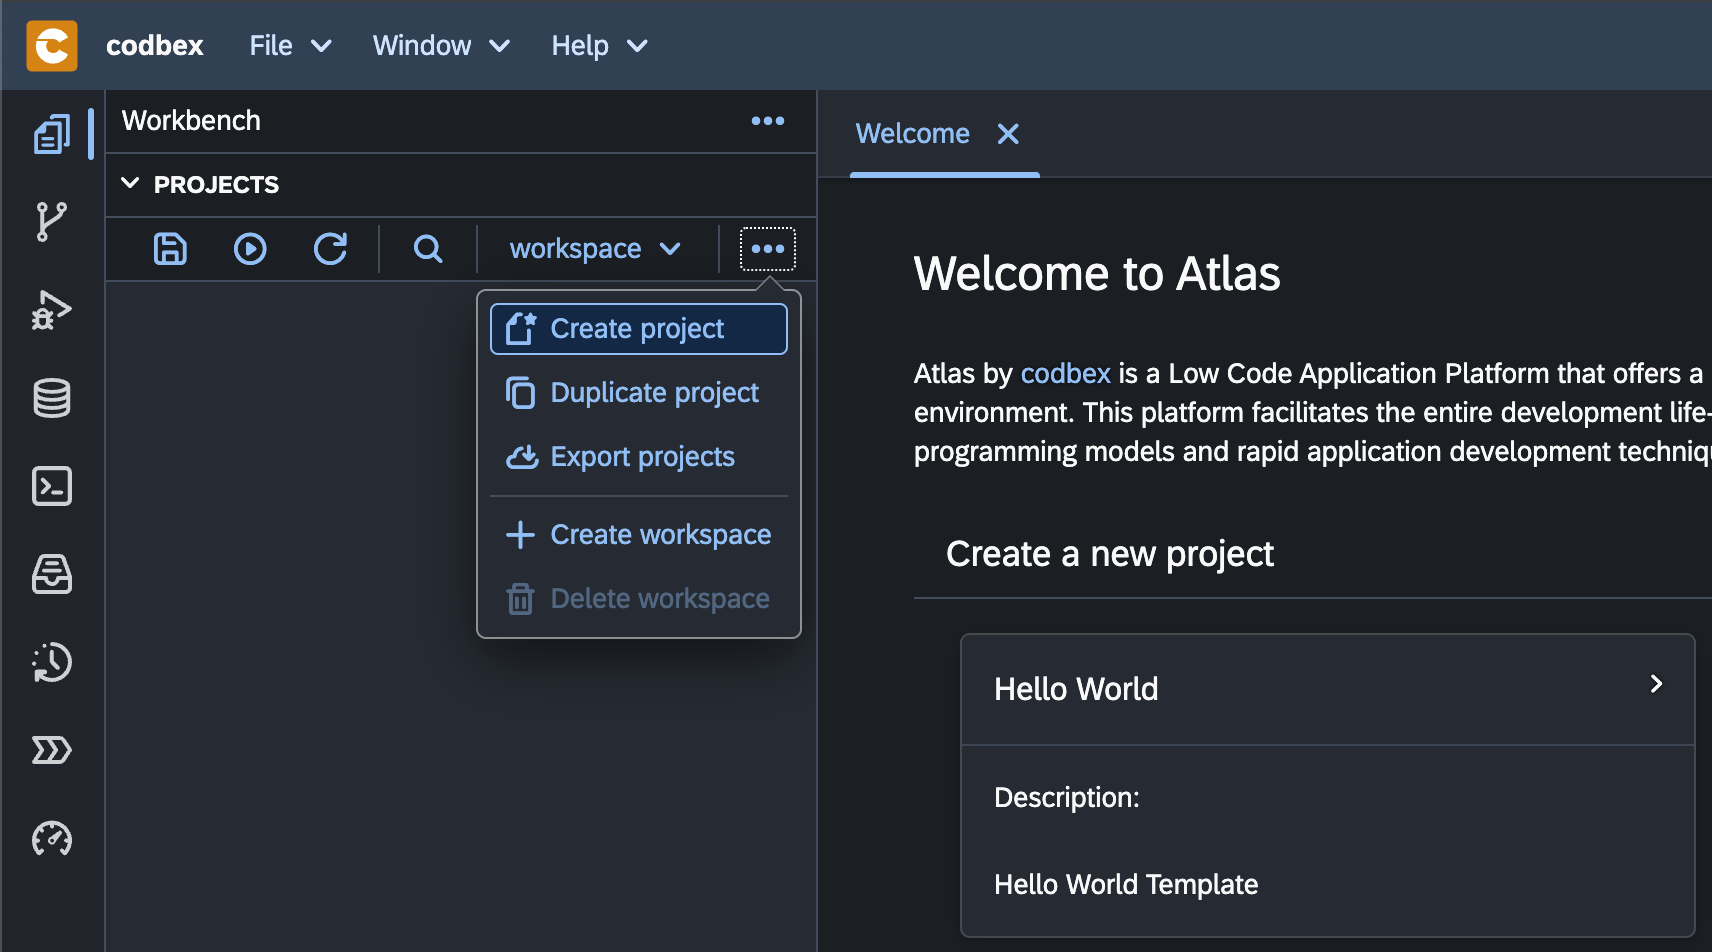Viewport: 1712px width, 952px height.
Task: Click the Save all icon in Projects toolbar
Action: (x=170, y=248)
